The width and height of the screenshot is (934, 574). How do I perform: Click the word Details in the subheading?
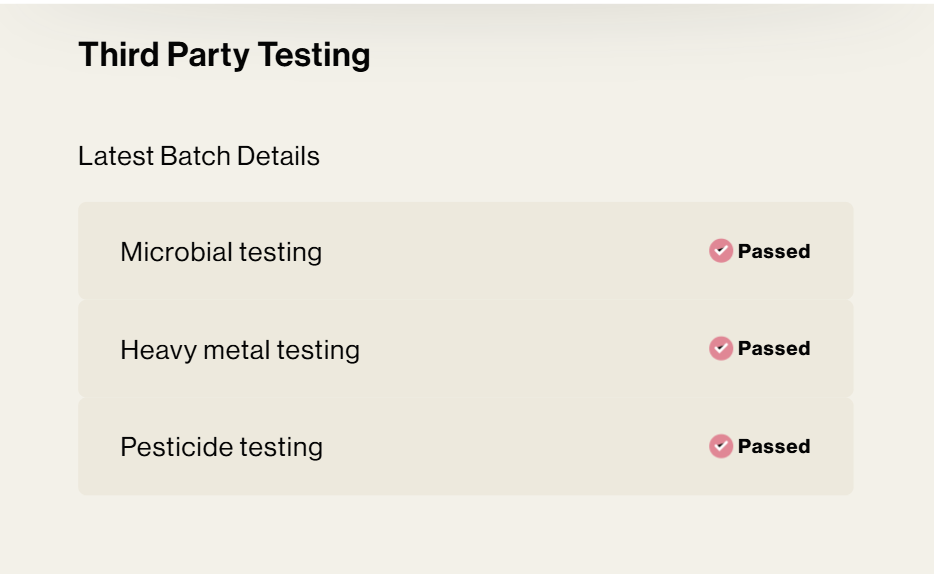coord(278,156)
